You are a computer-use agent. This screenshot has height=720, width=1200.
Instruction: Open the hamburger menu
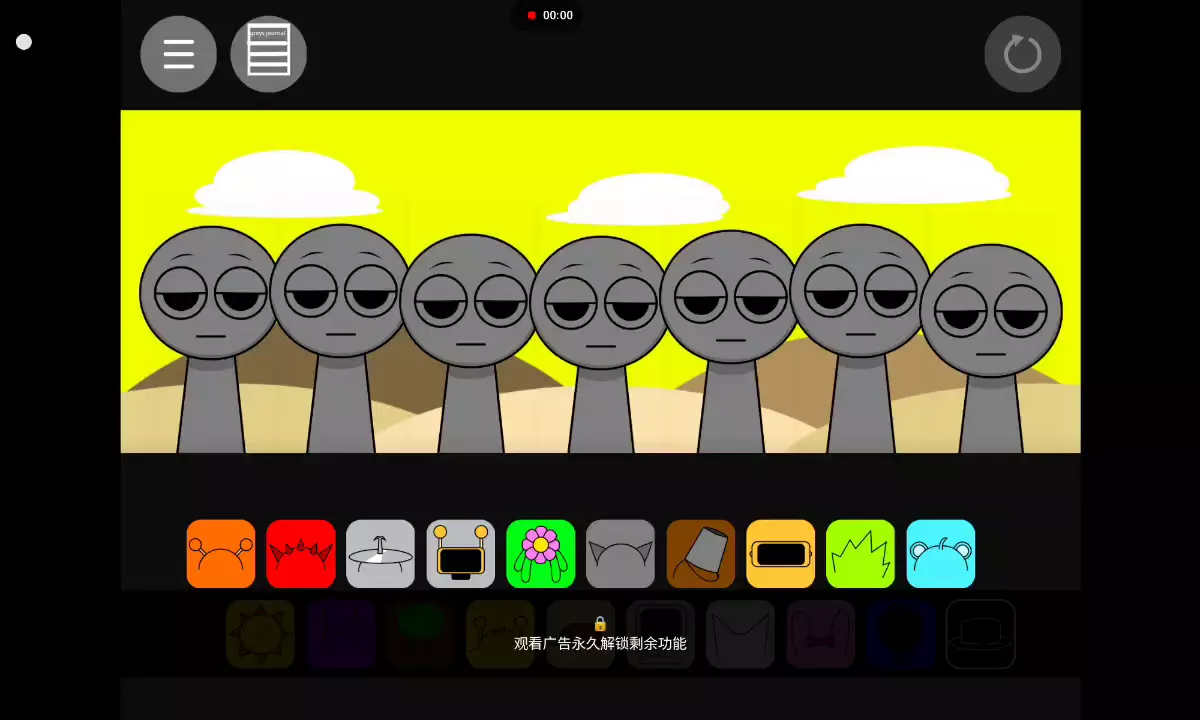178,54
